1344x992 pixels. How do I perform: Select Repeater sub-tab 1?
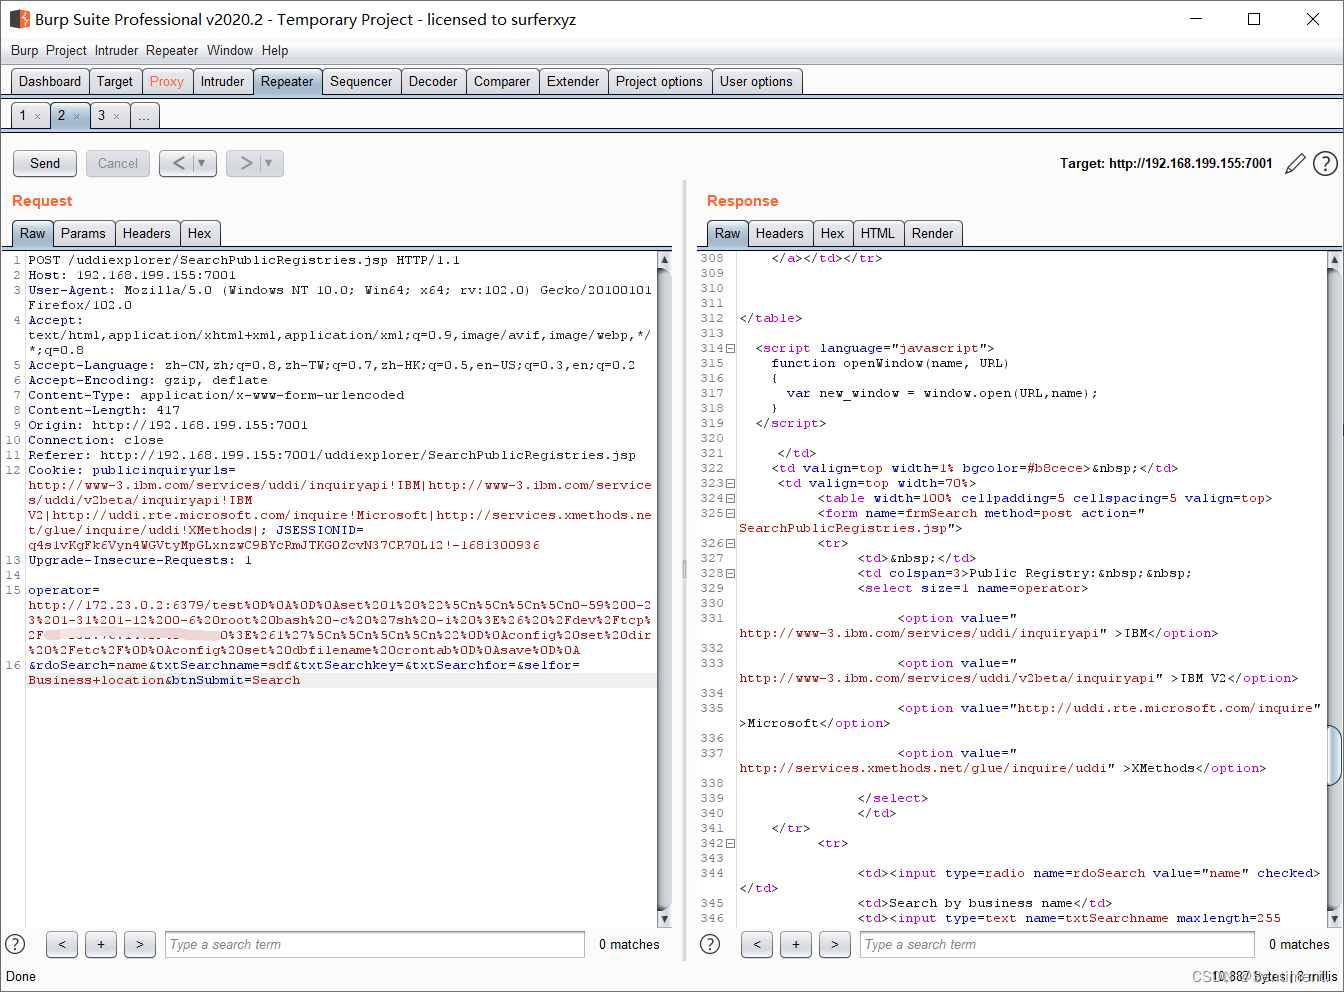[x=23, y=116]
